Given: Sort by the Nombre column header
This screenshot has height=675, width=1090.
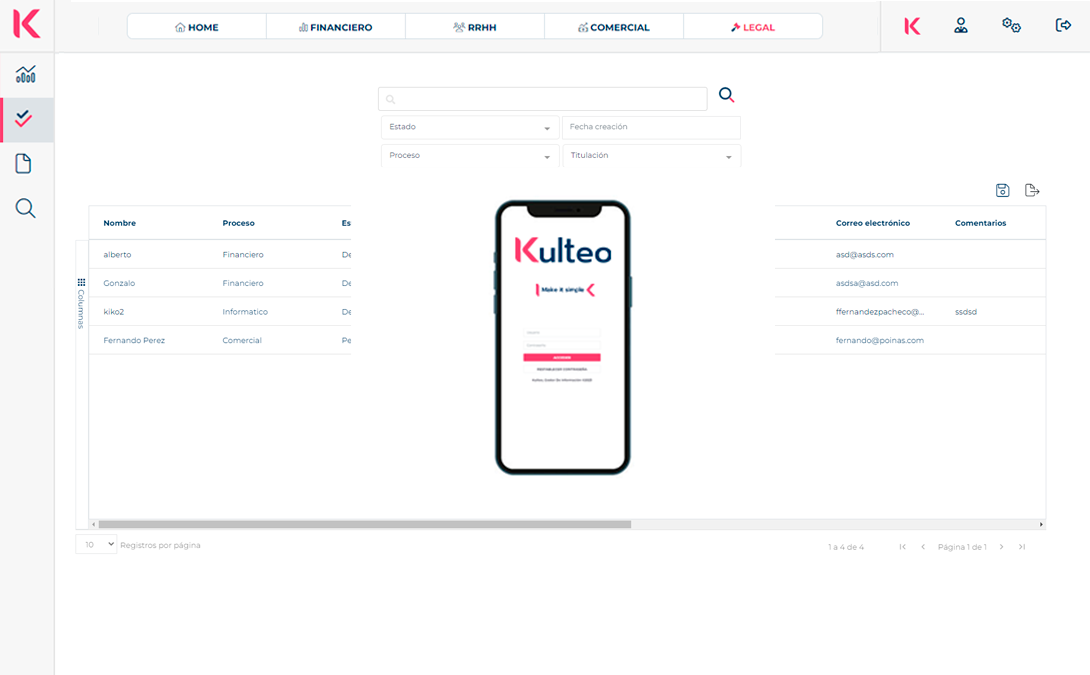Looking at the screenshot, I should [x=120, y=223].
